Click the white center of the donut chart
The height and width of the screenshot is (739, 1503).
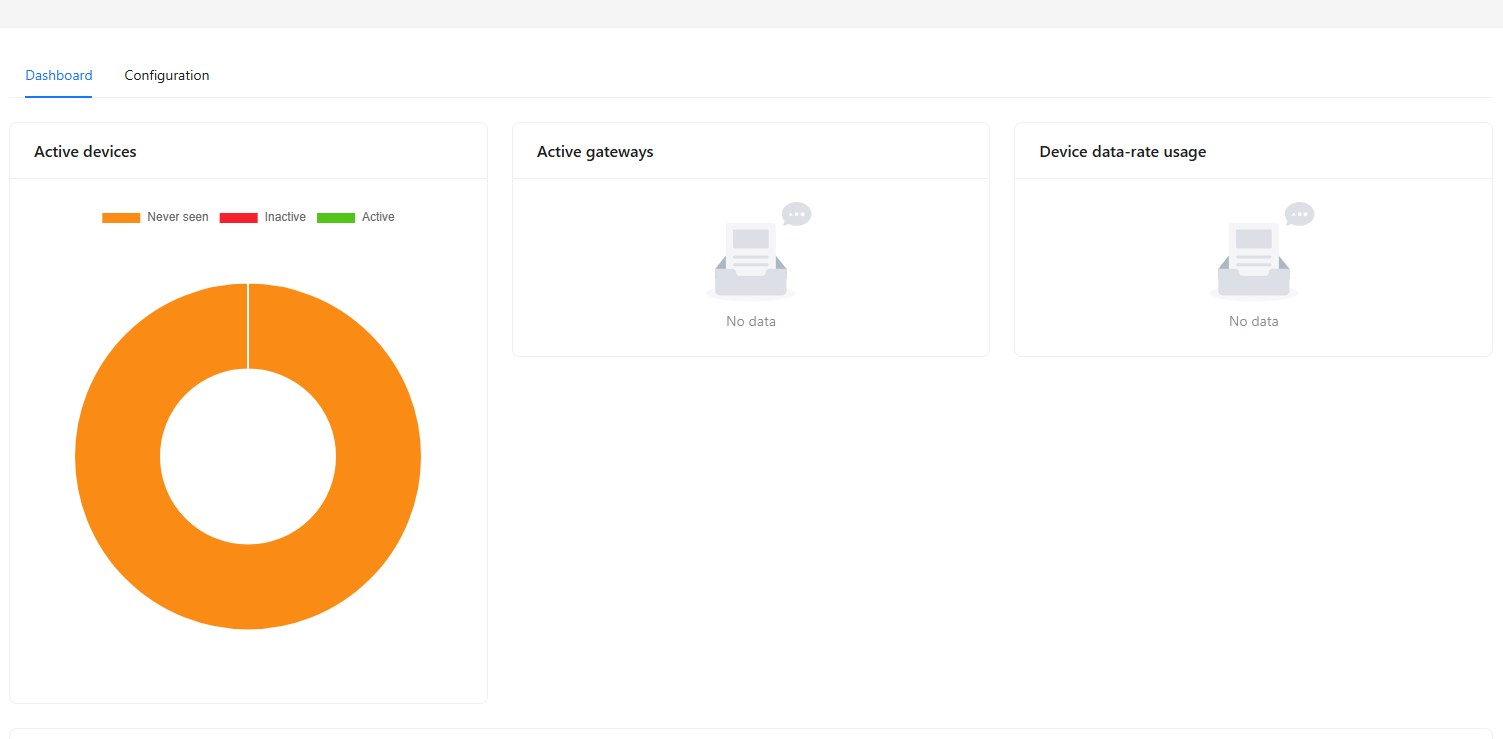click(248, 456)
